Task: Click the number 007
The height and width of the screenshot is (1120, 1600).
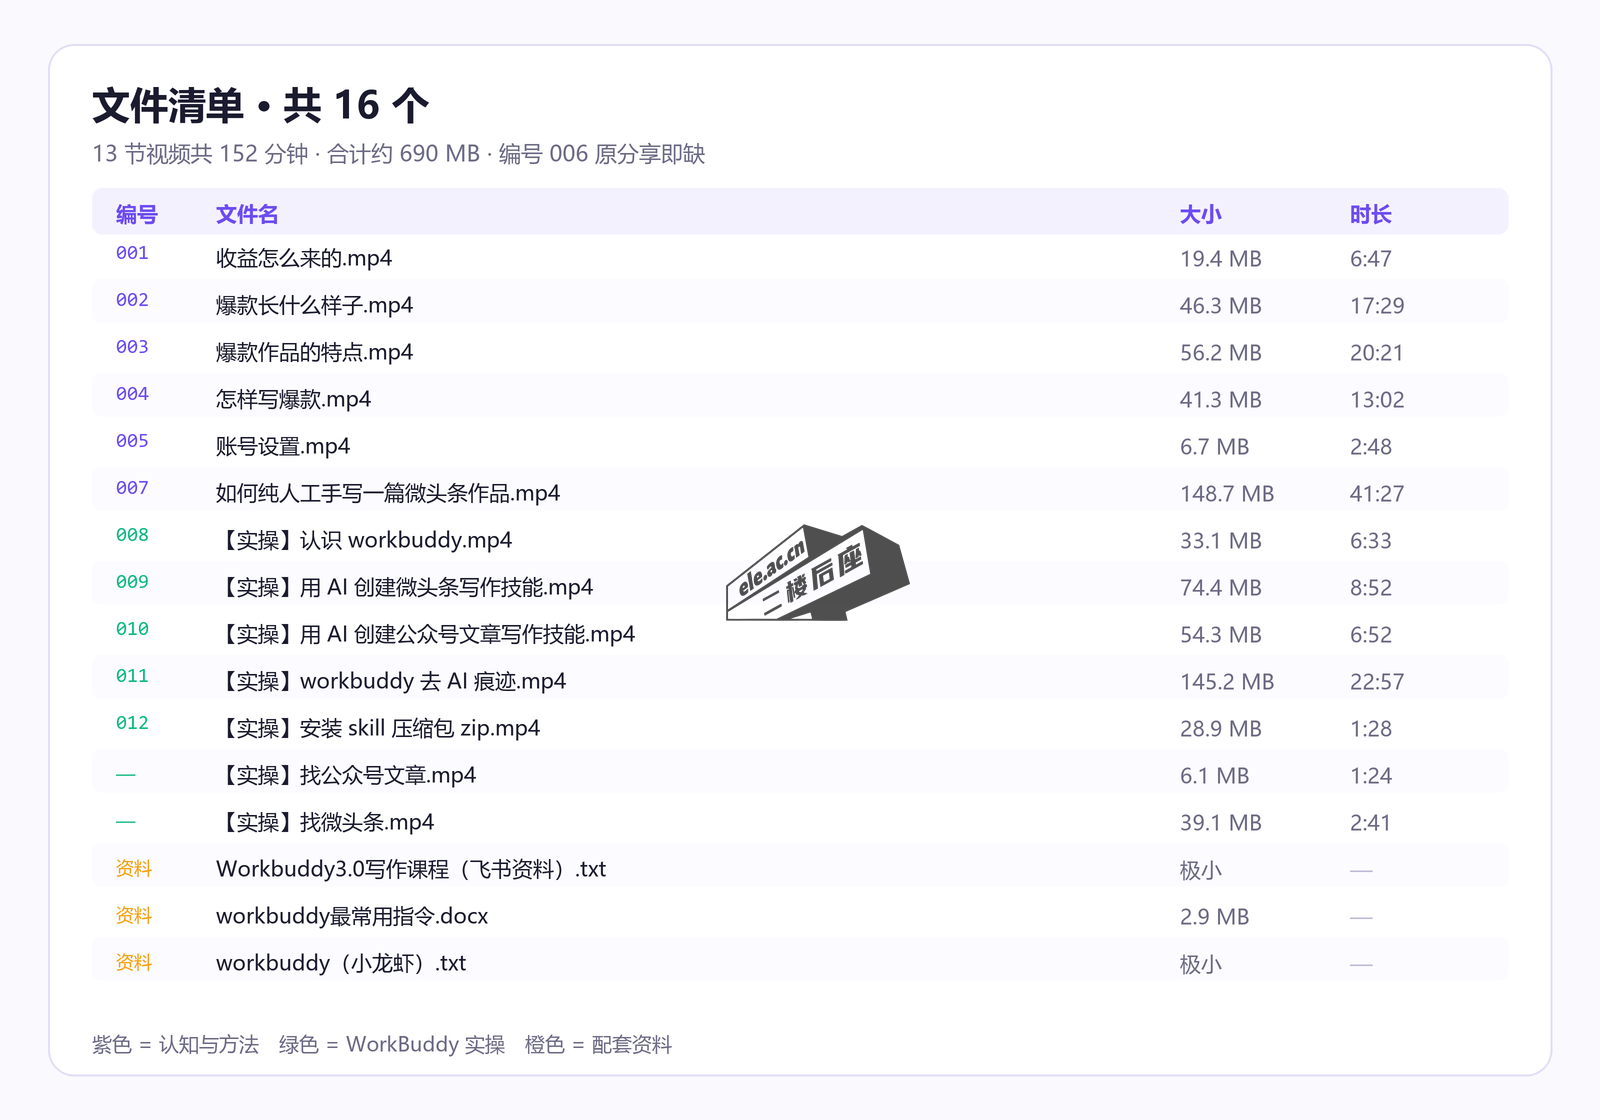Action: coord(132,488)
